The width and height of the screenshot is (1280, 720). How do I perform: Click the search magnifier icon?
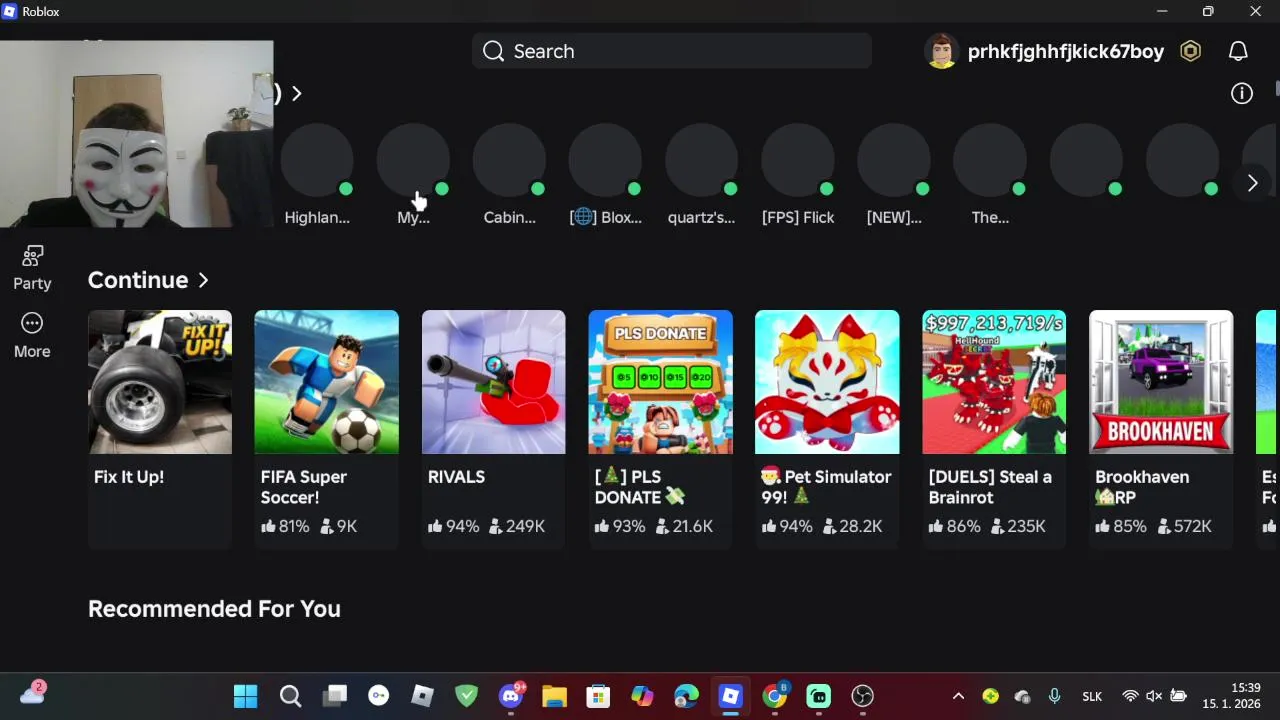(493, 51)
